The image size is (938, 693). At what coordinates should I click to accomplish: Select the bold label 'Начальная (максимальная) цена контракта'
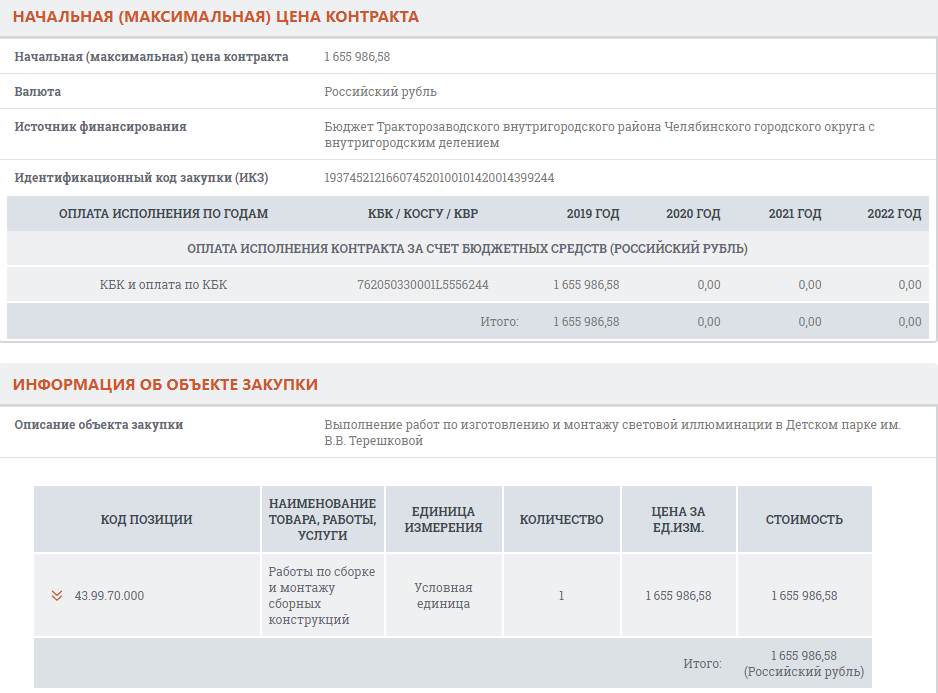151,57
